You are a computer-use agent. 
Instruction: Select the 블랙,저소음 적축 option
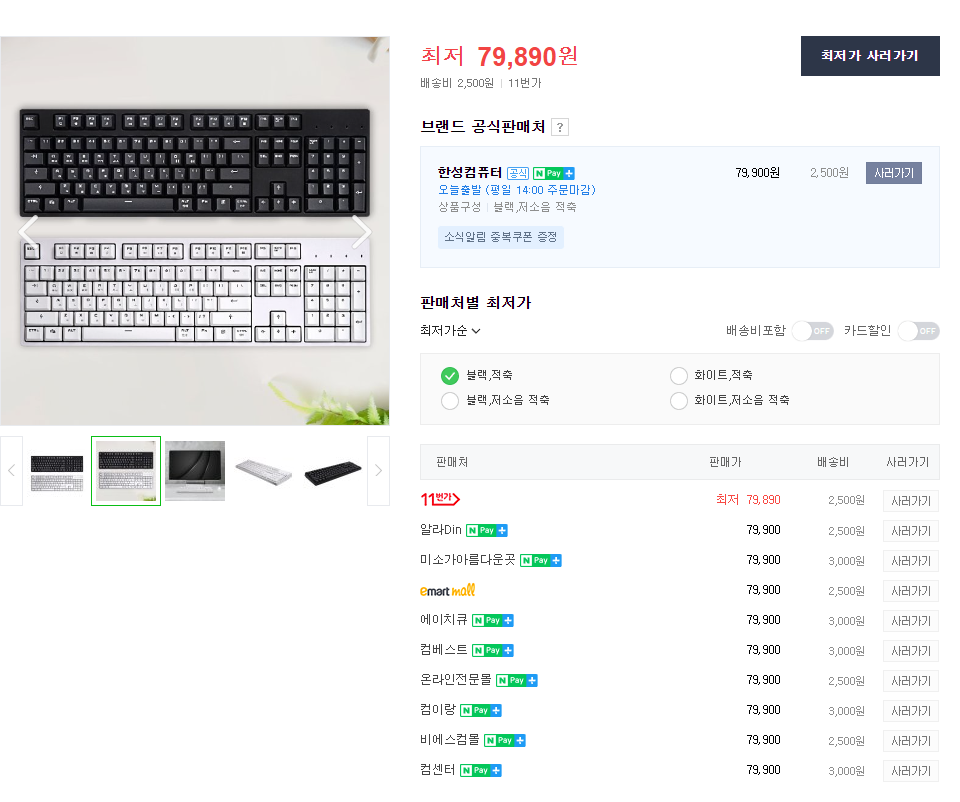pyautogui.click(x=495, y=400)
